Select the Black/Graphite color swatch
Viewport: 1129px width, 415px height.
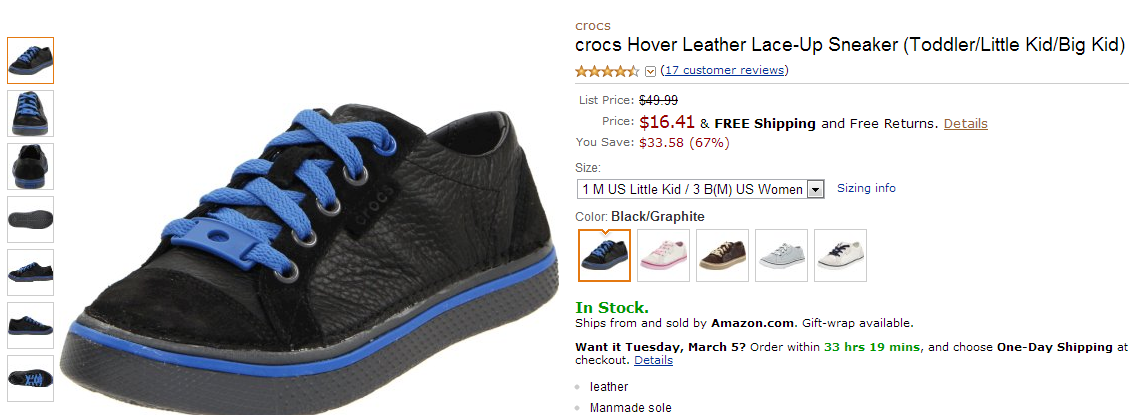tap(605, 255)
